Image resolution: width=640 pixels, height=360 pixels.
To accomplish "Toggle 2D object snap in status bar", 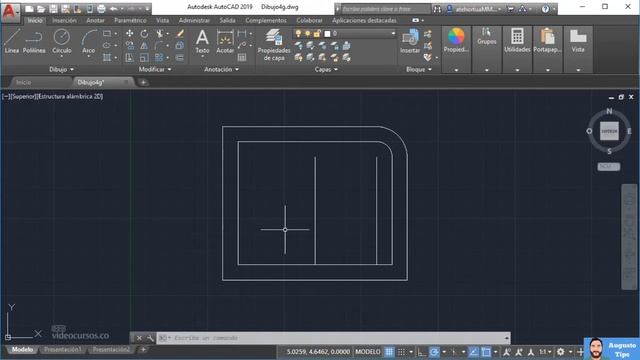I will point(486,351).
